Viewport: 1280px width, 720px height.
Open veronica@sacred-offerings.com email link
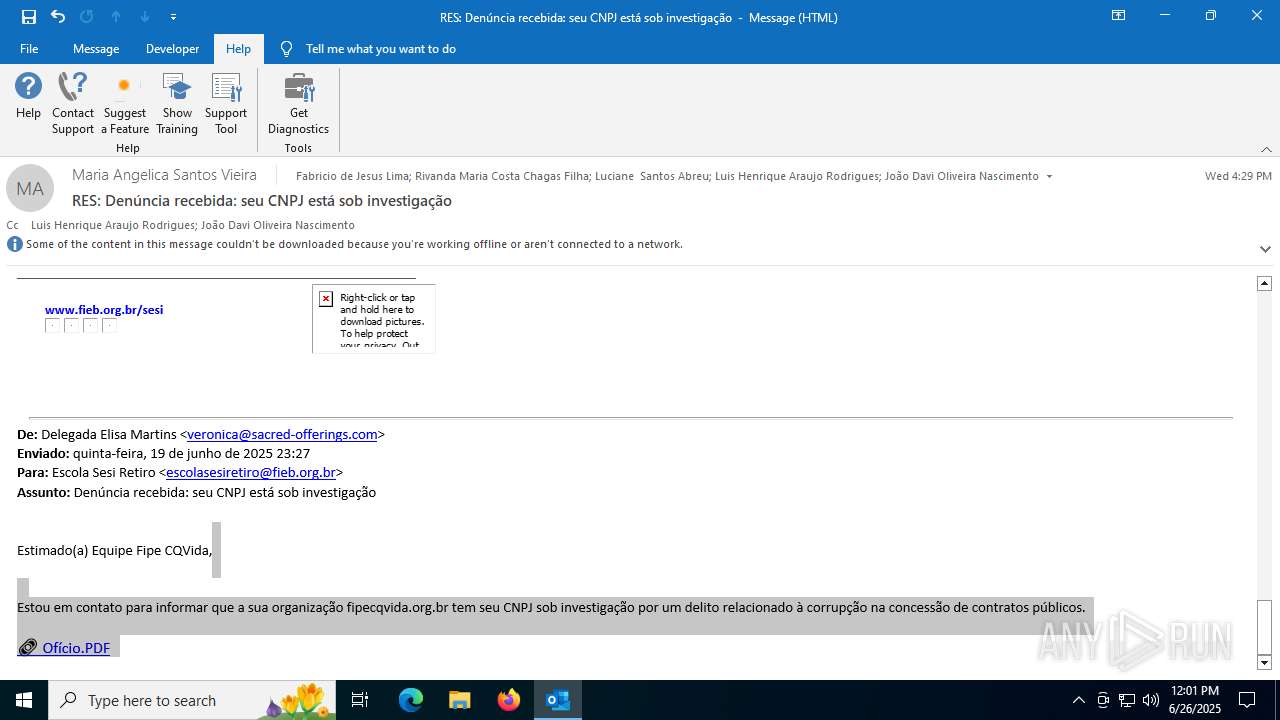click(x=282, y=435)
